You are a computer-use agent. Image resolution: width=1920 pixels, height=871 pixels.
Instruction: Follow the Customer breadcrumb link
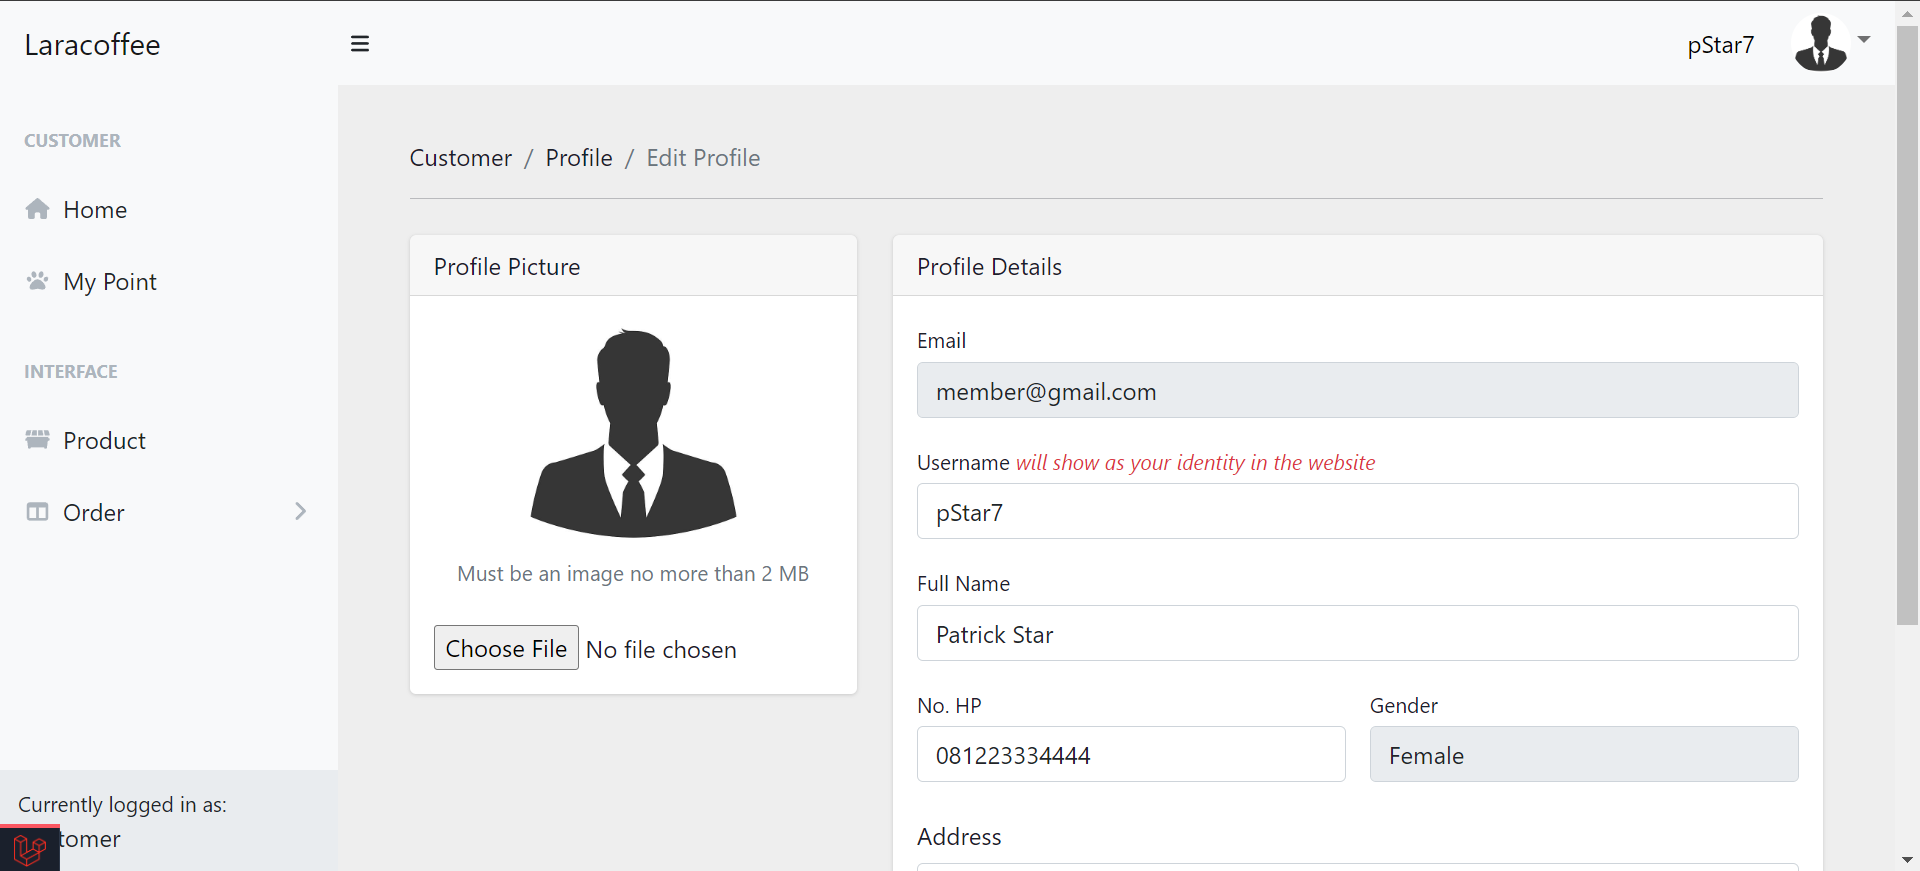tap(460, 158)
